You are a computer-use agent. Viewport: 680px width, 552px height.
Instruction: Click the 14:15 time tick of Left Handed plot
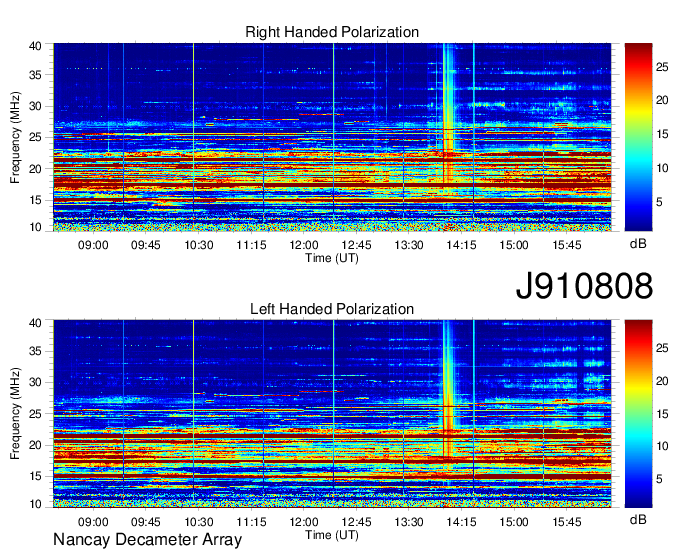point(461,522)
